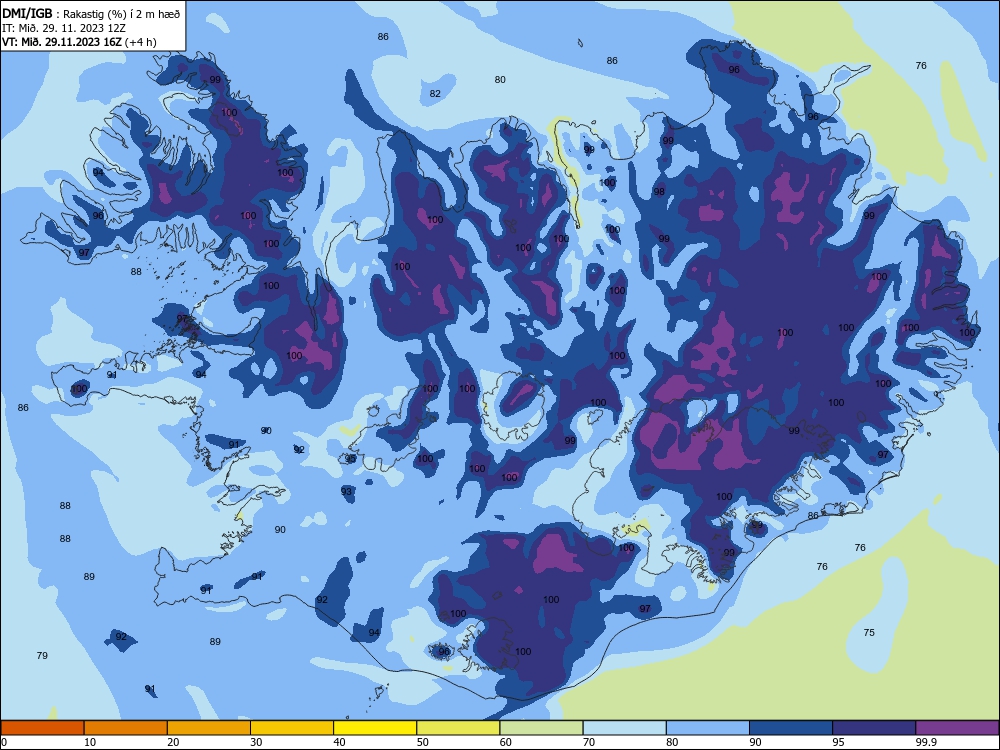1000x750 pixels.
Task: Click the humidity value '98' on the map
Action: click(659, 191)
